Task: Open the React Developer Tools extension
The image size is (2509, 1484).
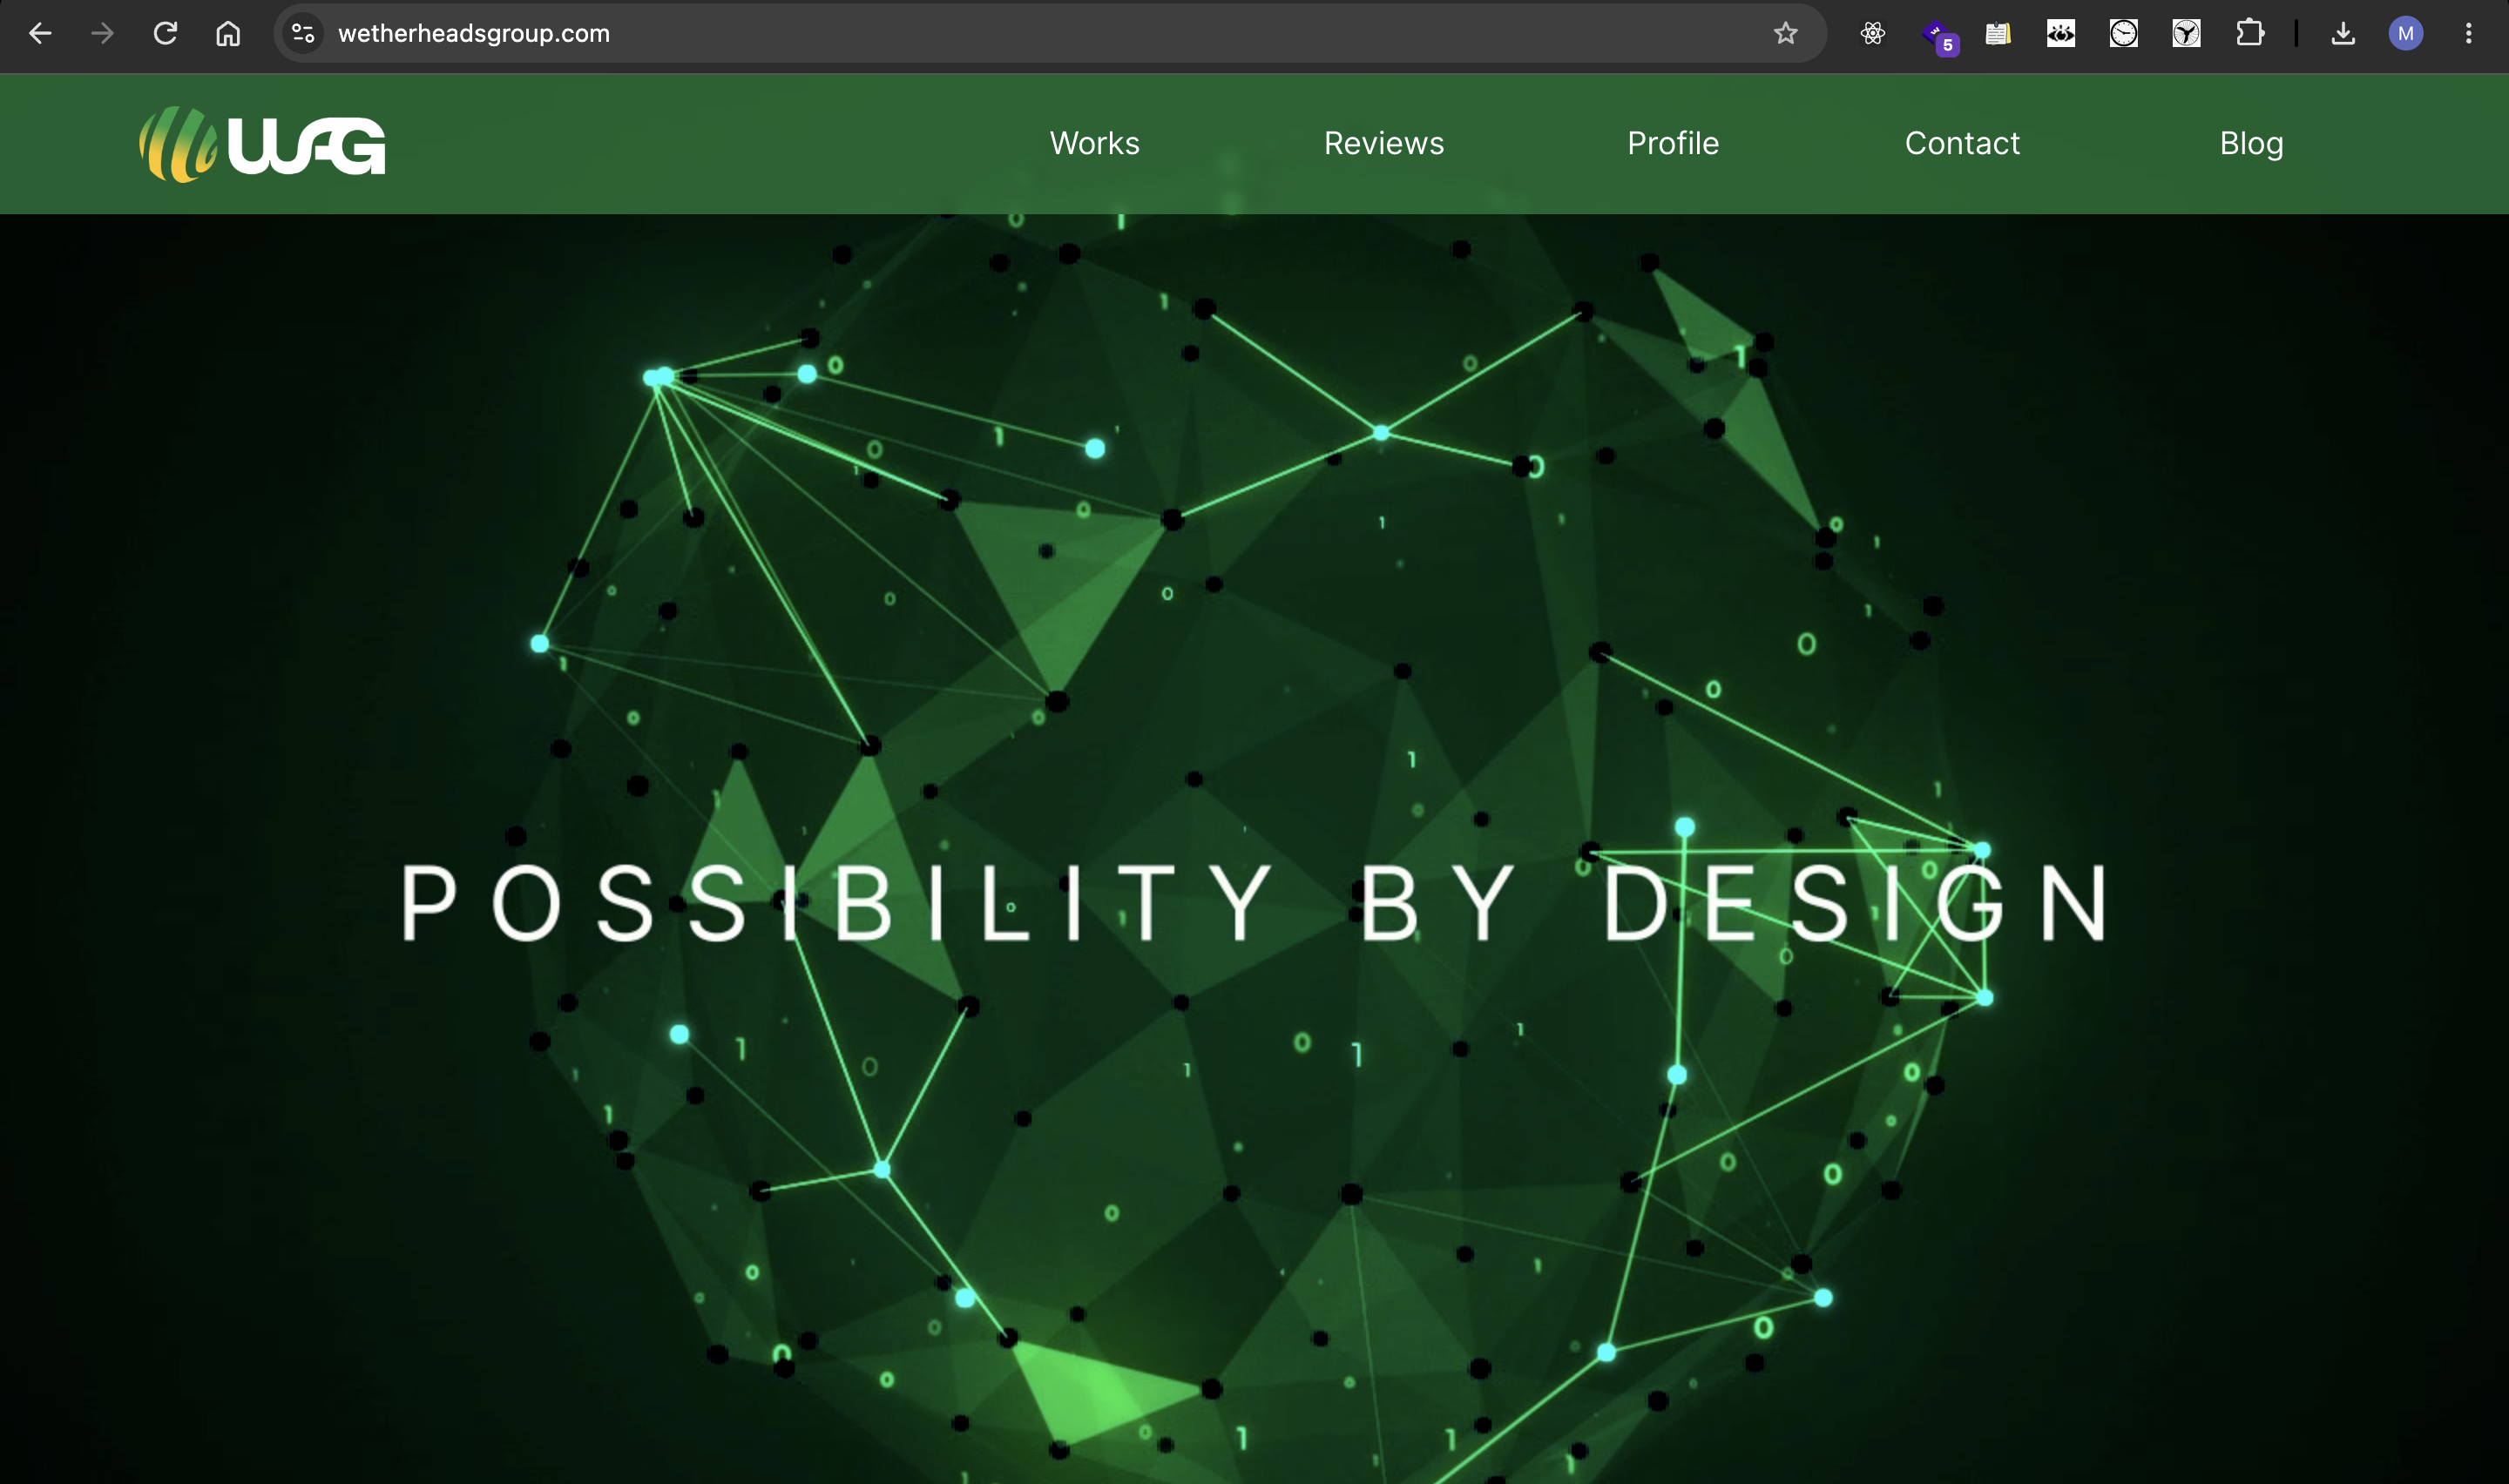Action: [x=1872, y=33]
